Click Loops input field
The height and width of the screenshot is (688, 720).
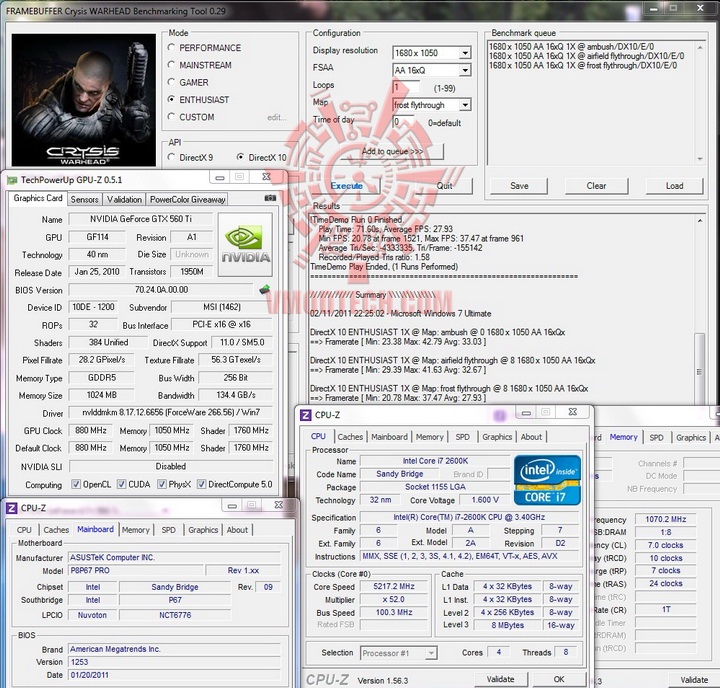click(406, 87)
